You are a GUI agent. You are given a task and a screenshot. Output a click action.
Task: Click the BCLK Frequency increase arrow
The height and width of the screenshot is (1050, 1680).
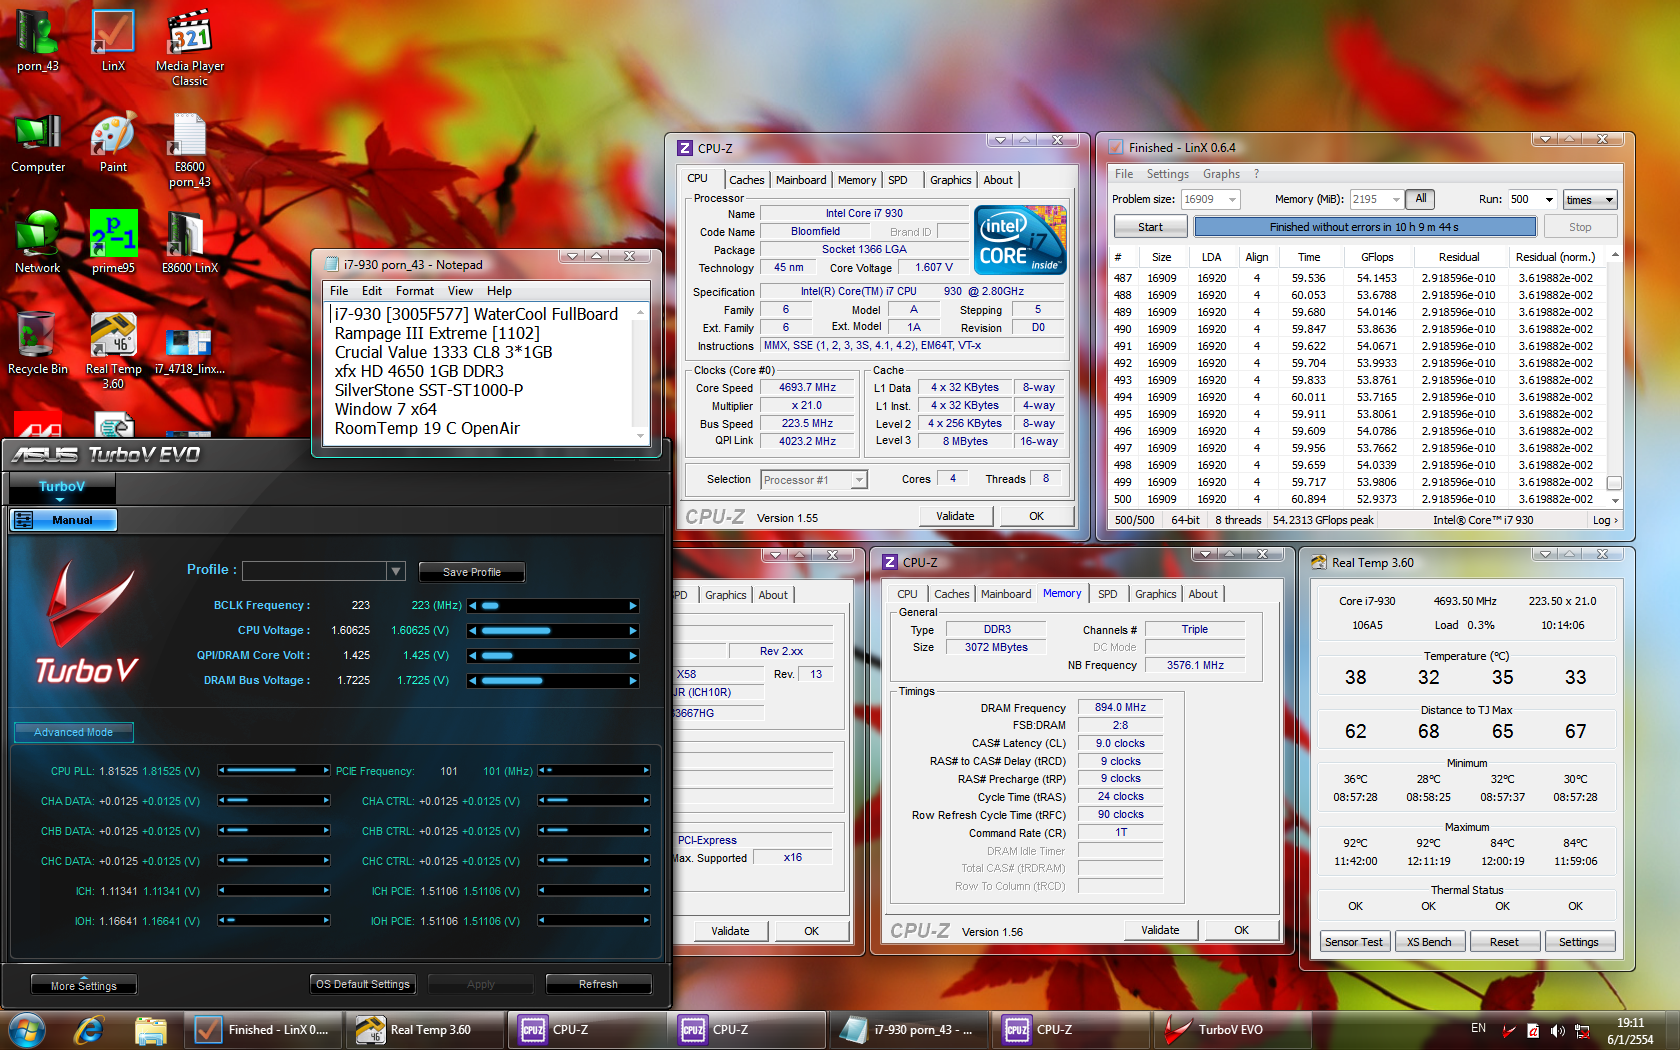pos(633,606)
